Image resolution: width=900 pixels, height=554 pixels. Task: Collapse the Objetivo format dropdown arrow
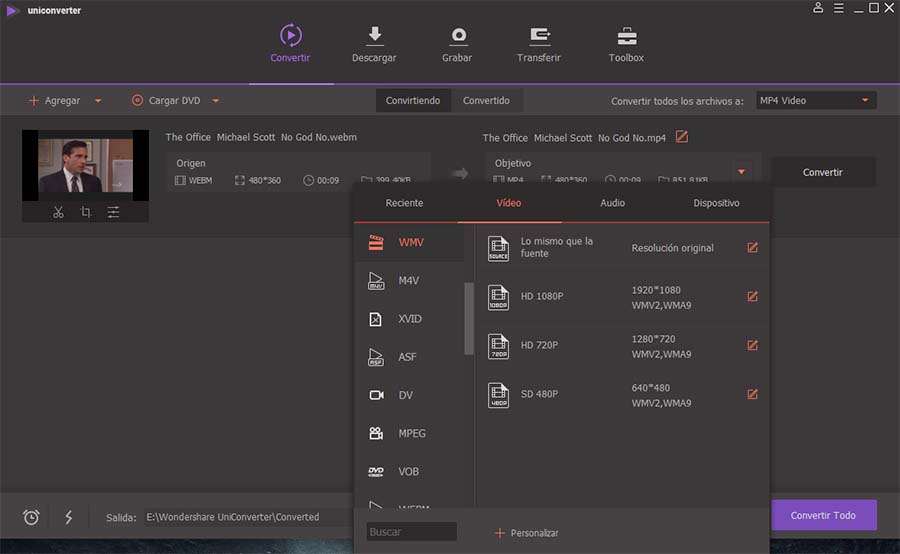(x=741, y=171)
